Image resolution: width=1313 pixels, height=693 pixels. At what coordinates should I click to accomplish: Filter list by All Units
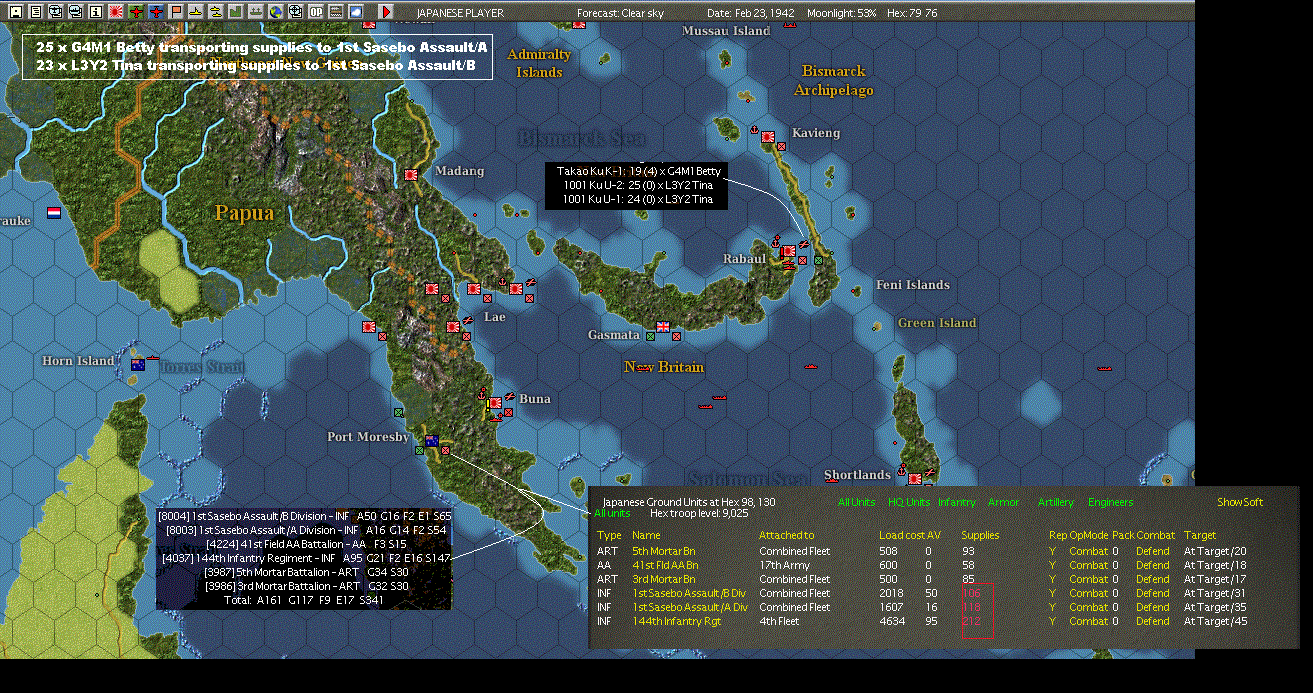856,502
